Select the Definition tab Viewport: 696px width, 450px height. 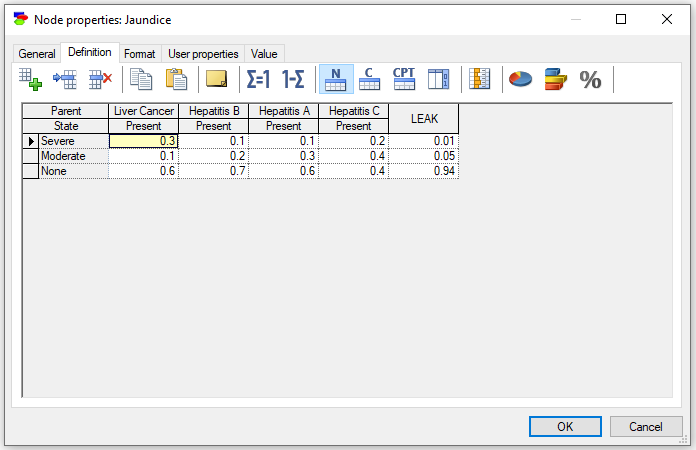(x=90, y=52)
